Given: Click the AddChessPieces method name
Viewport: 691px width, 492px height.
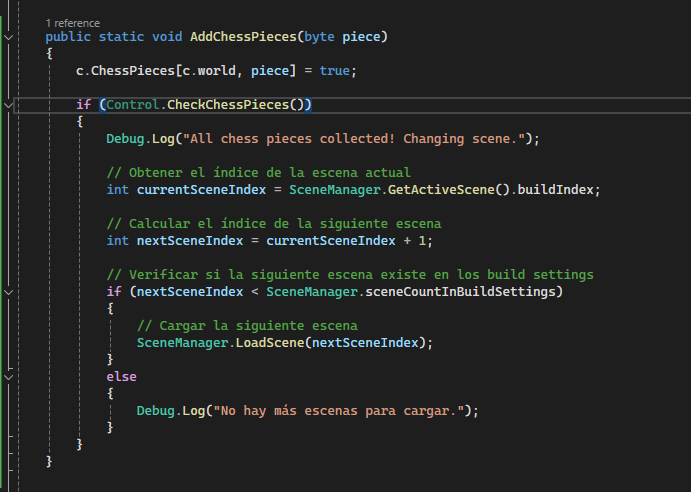Looking at the screenshot, I should click(x=243, y=37).
